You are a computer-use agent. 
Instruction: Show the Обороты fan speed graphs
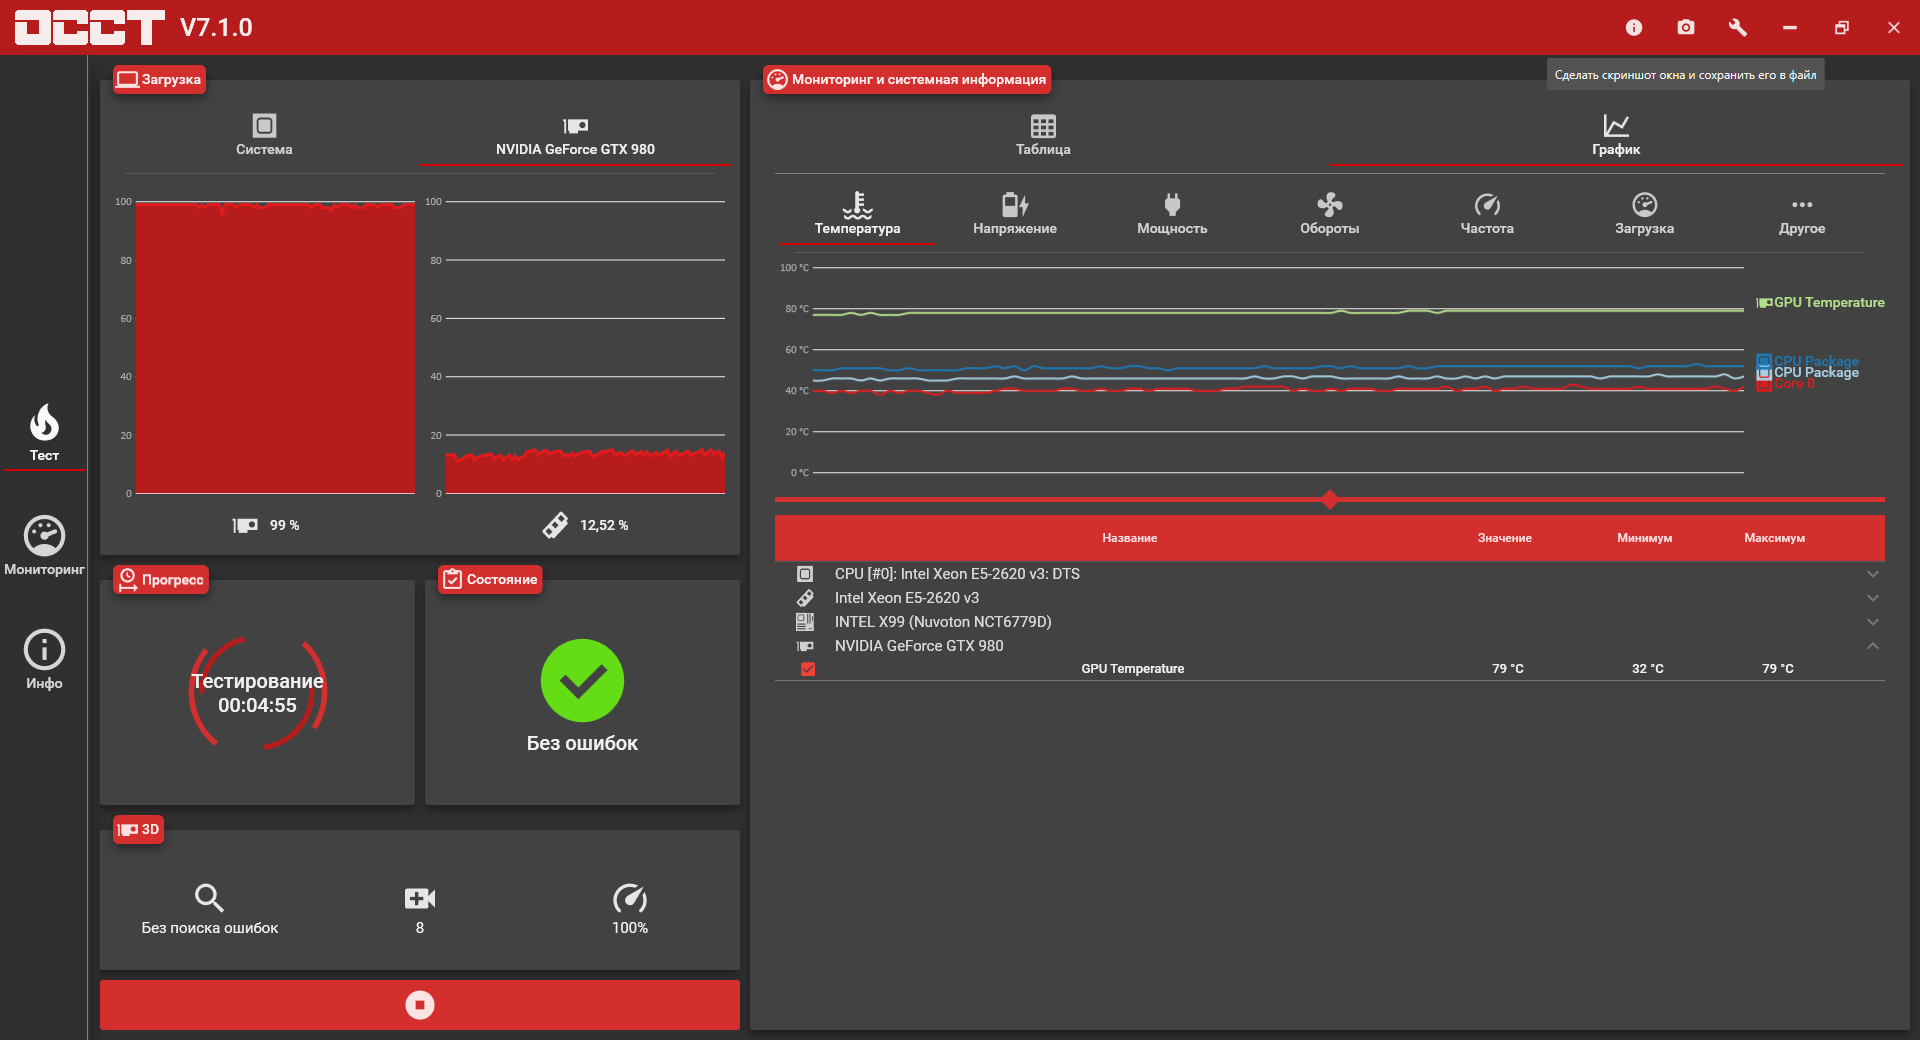[x=1329, y=214]
